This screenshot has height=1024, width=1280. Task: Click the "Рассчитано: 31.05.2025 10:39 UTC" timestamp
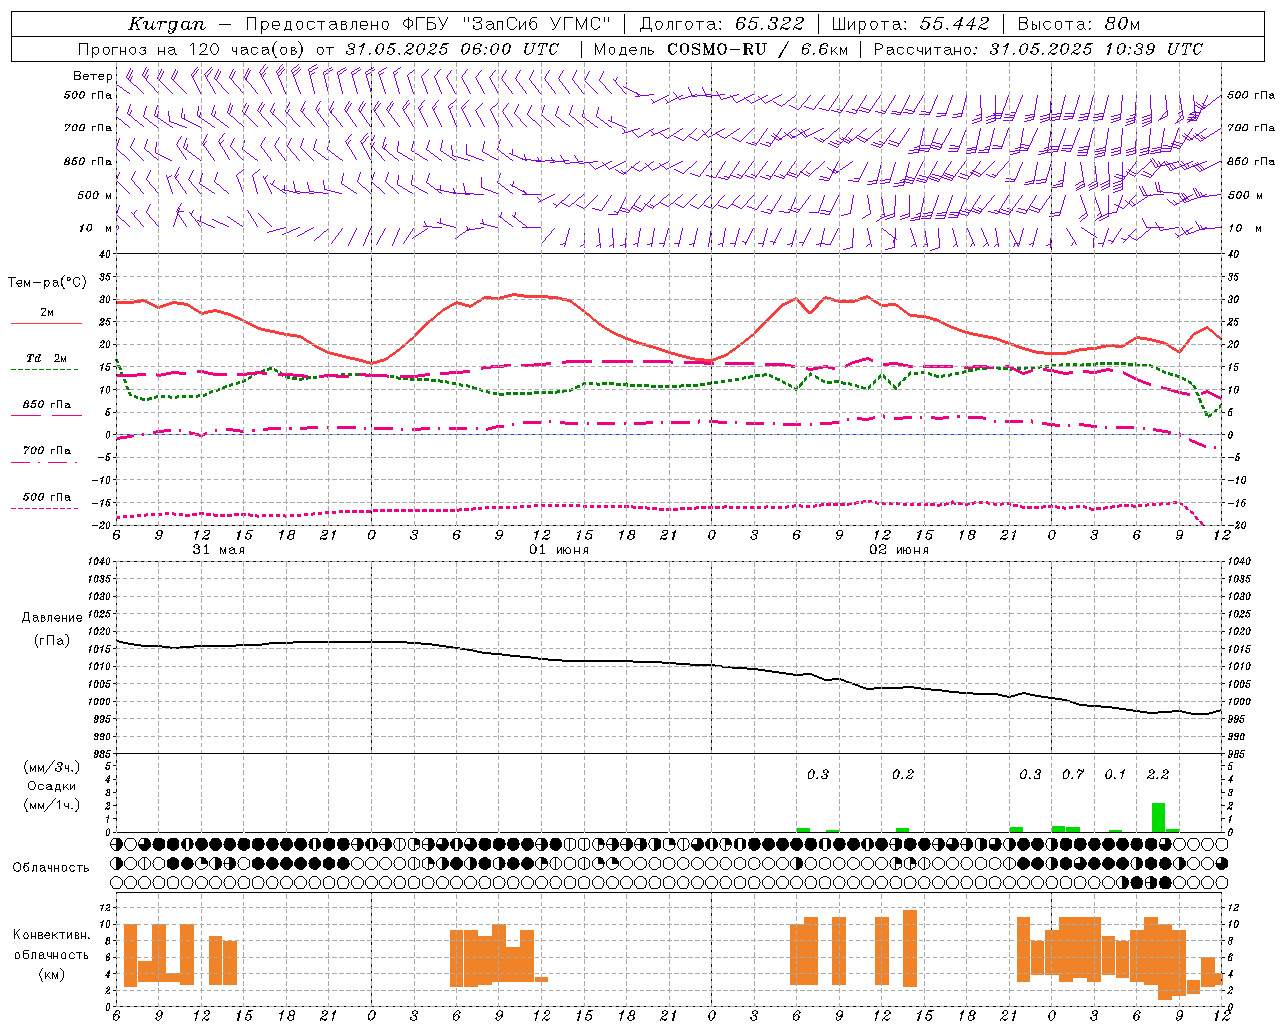coord(1038,49)
